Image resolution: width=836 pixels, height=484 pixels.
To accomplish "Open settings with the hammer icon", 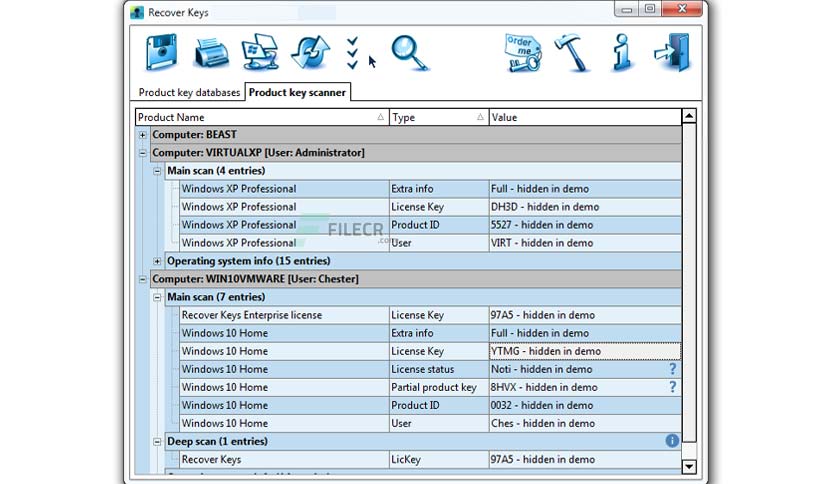I will point(572,52).
